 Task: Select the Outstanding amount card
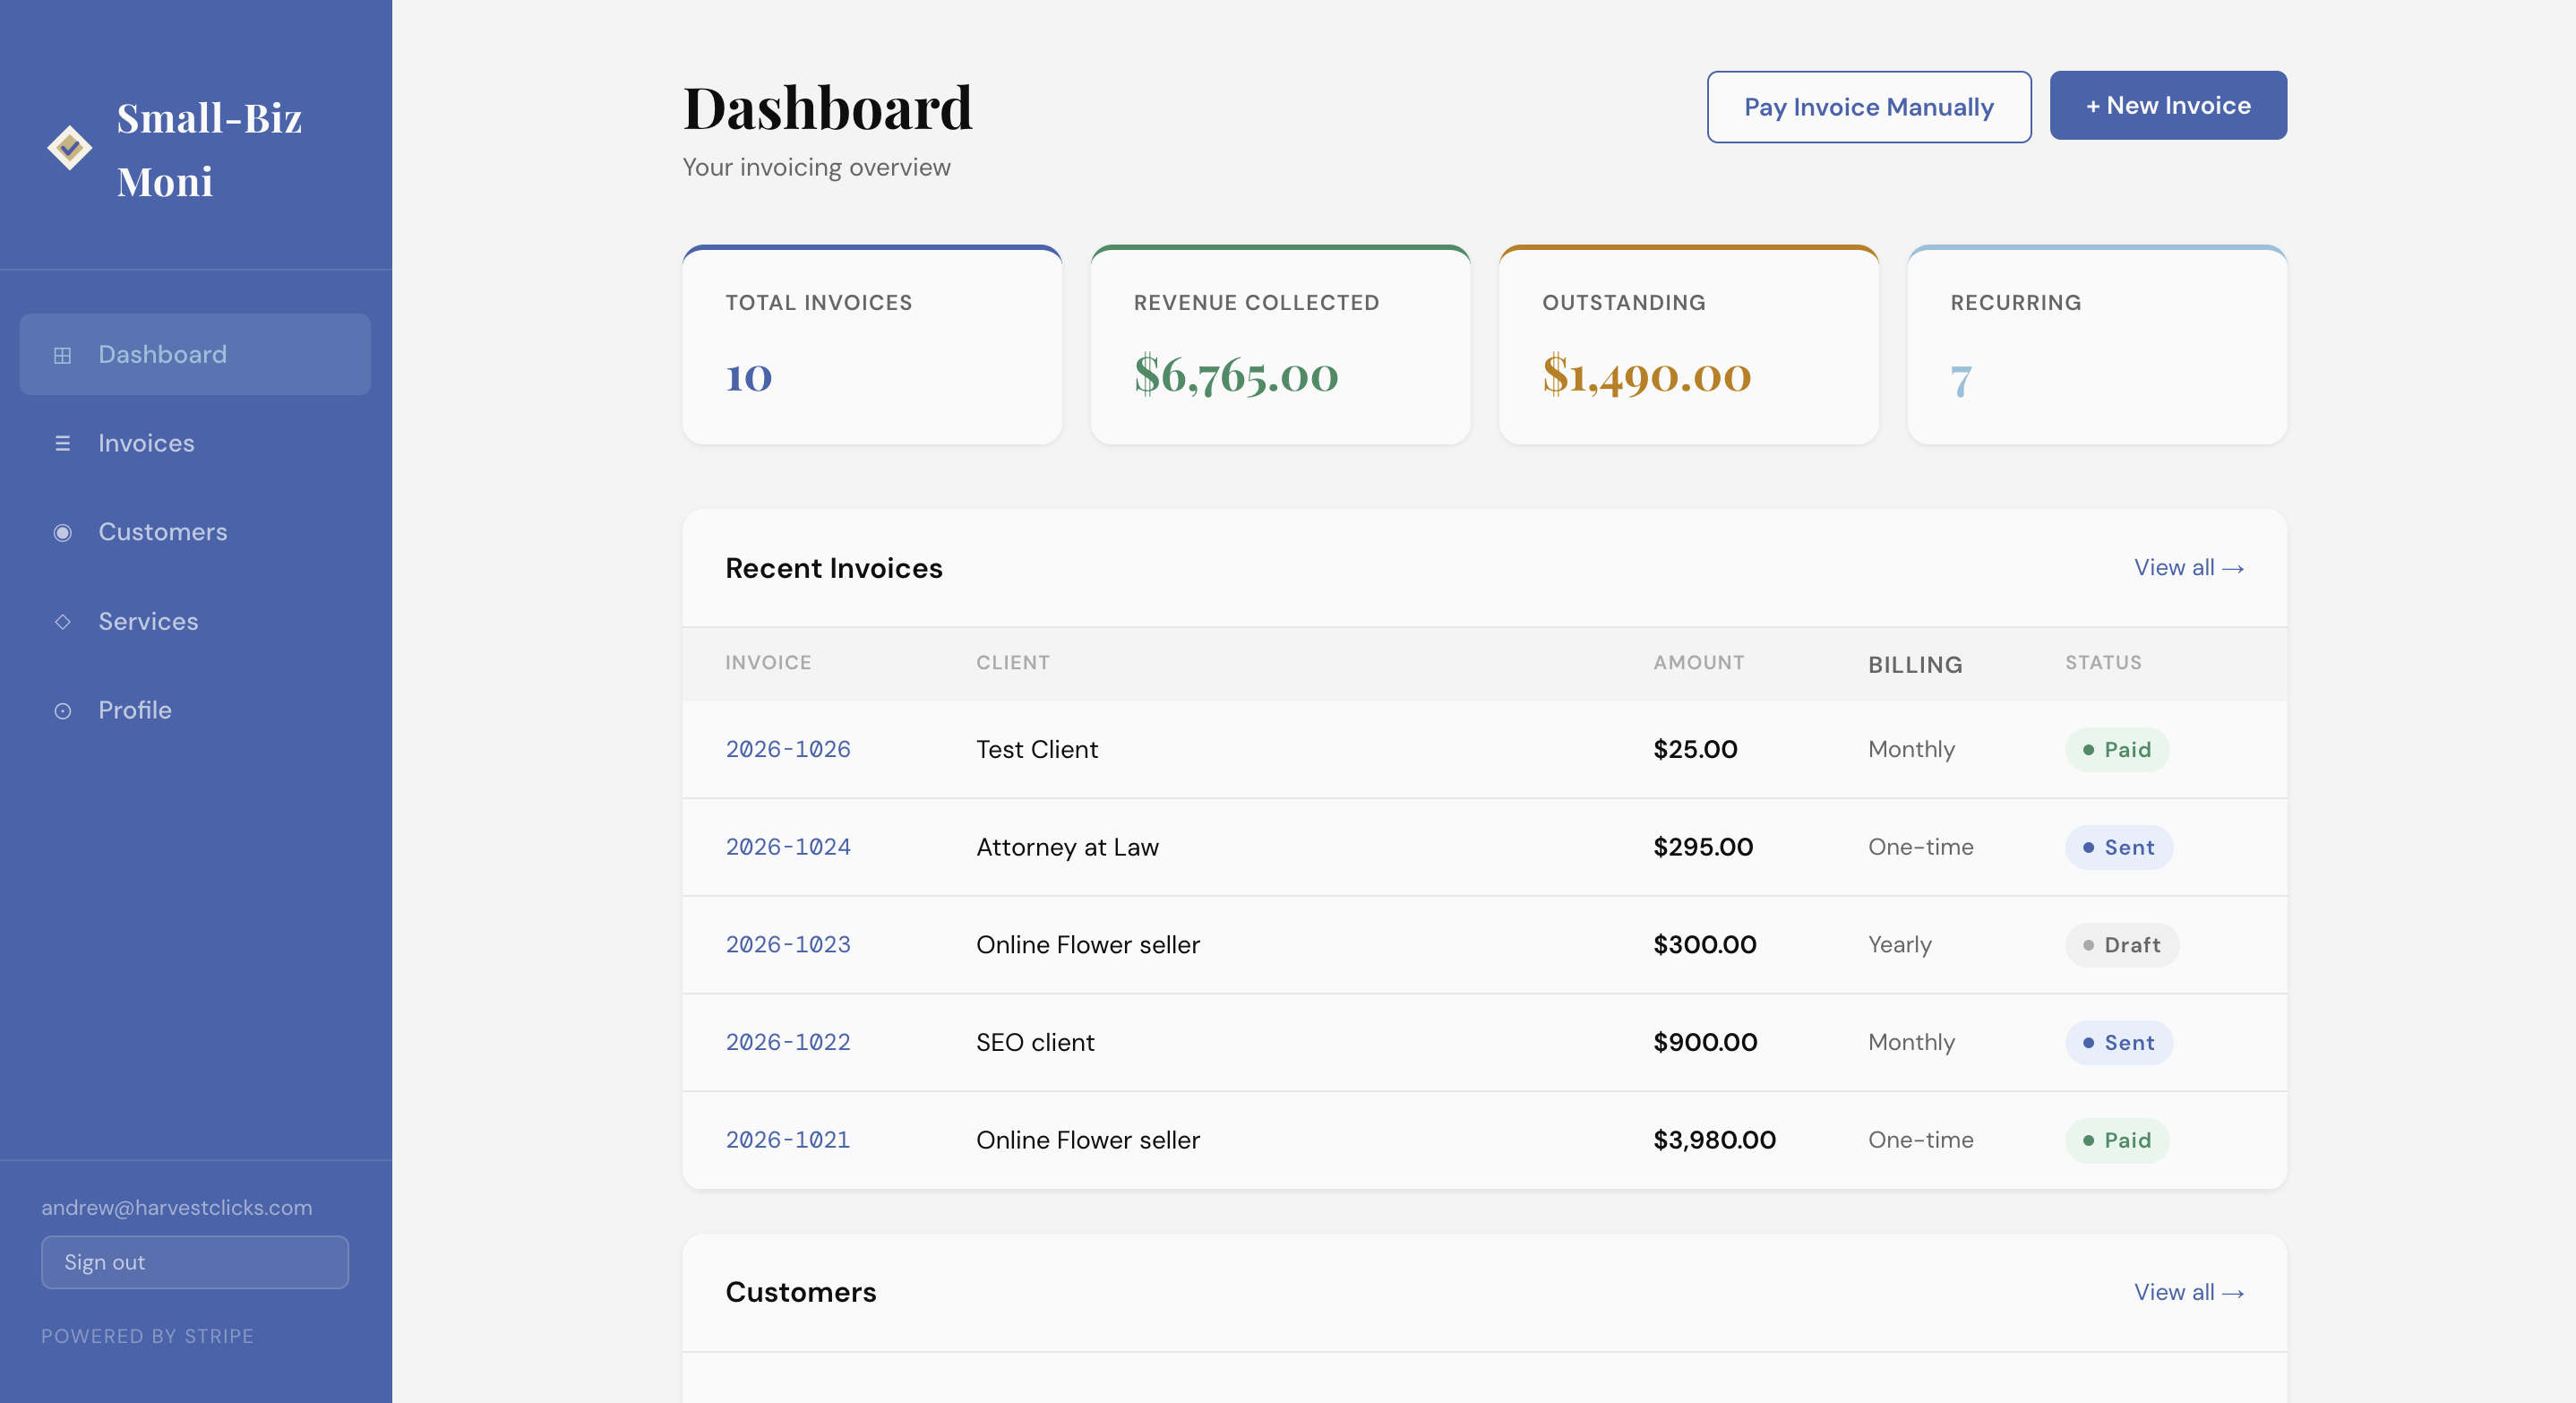click(1688, 345)
